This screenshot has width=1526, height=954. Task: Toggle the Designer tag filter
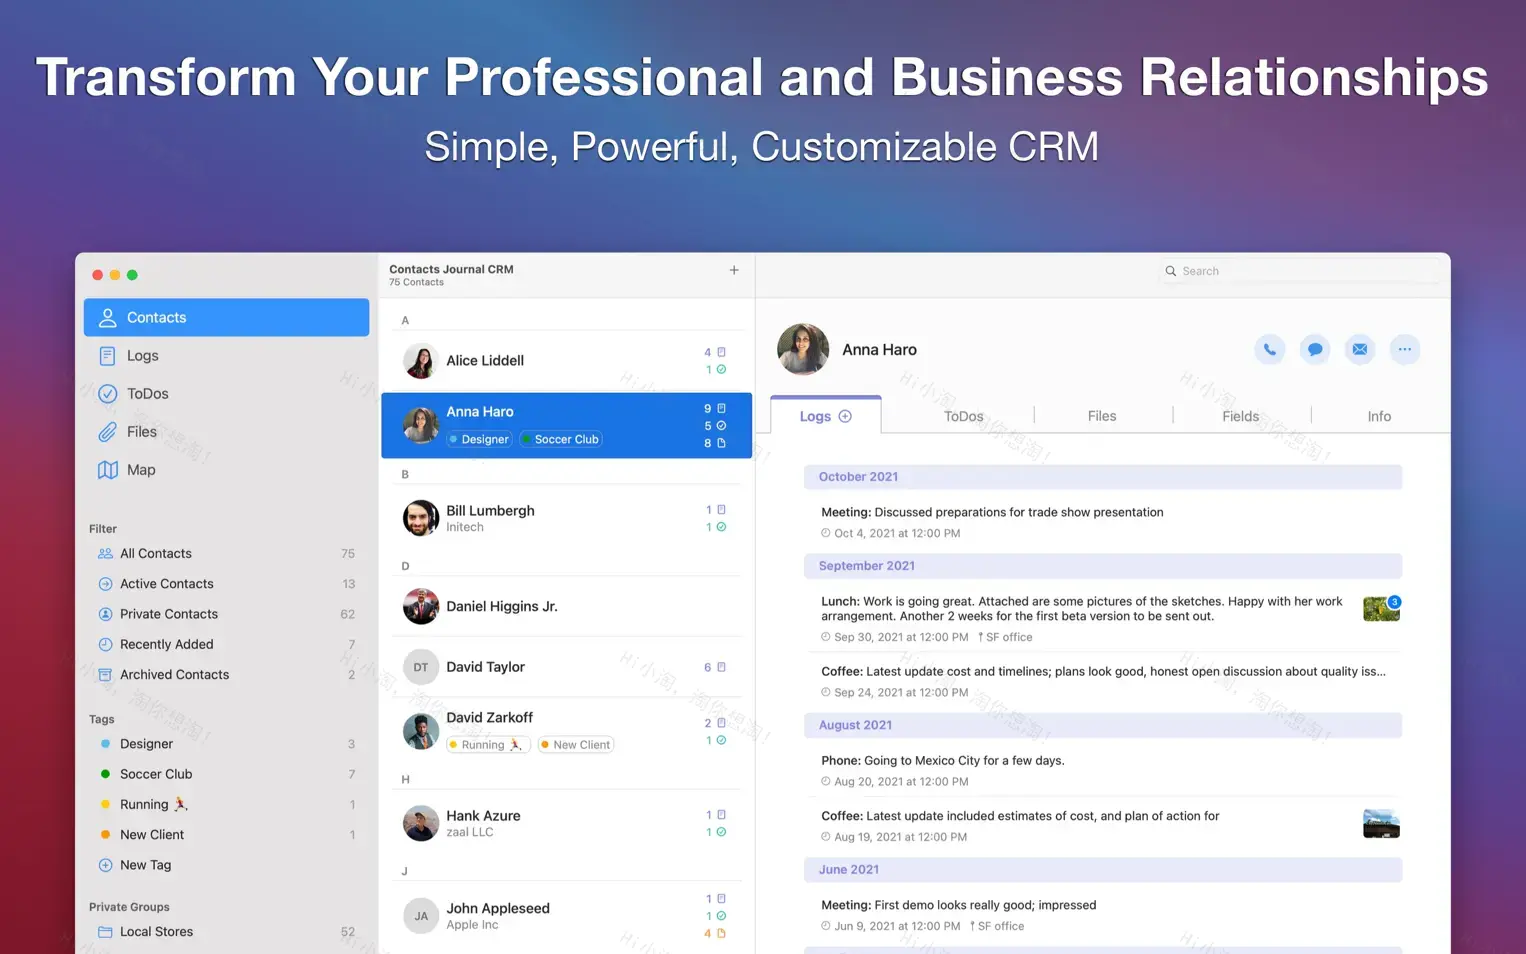pyautogui.click(x=147, y=743)
